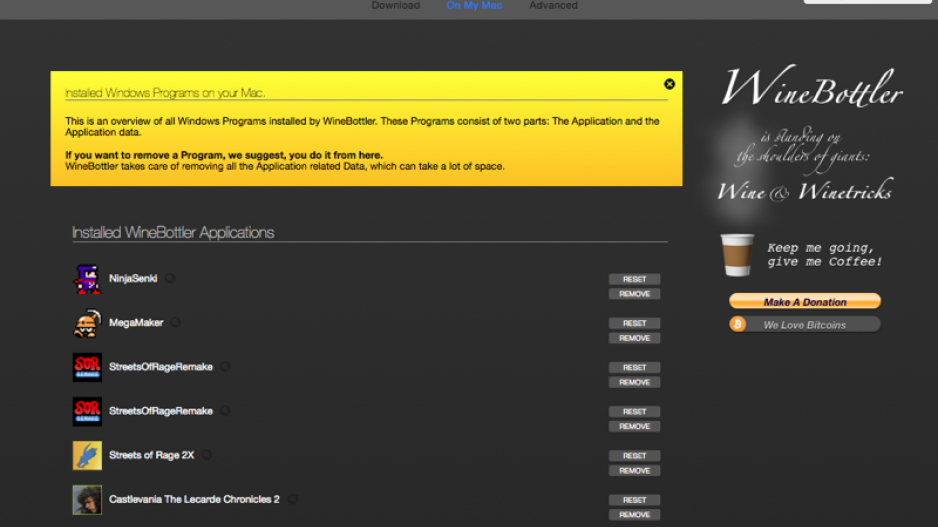The height and width of the screenshot is (527, 938).
Task: Remove the MegaMaker application
Action: coord(635,339)
